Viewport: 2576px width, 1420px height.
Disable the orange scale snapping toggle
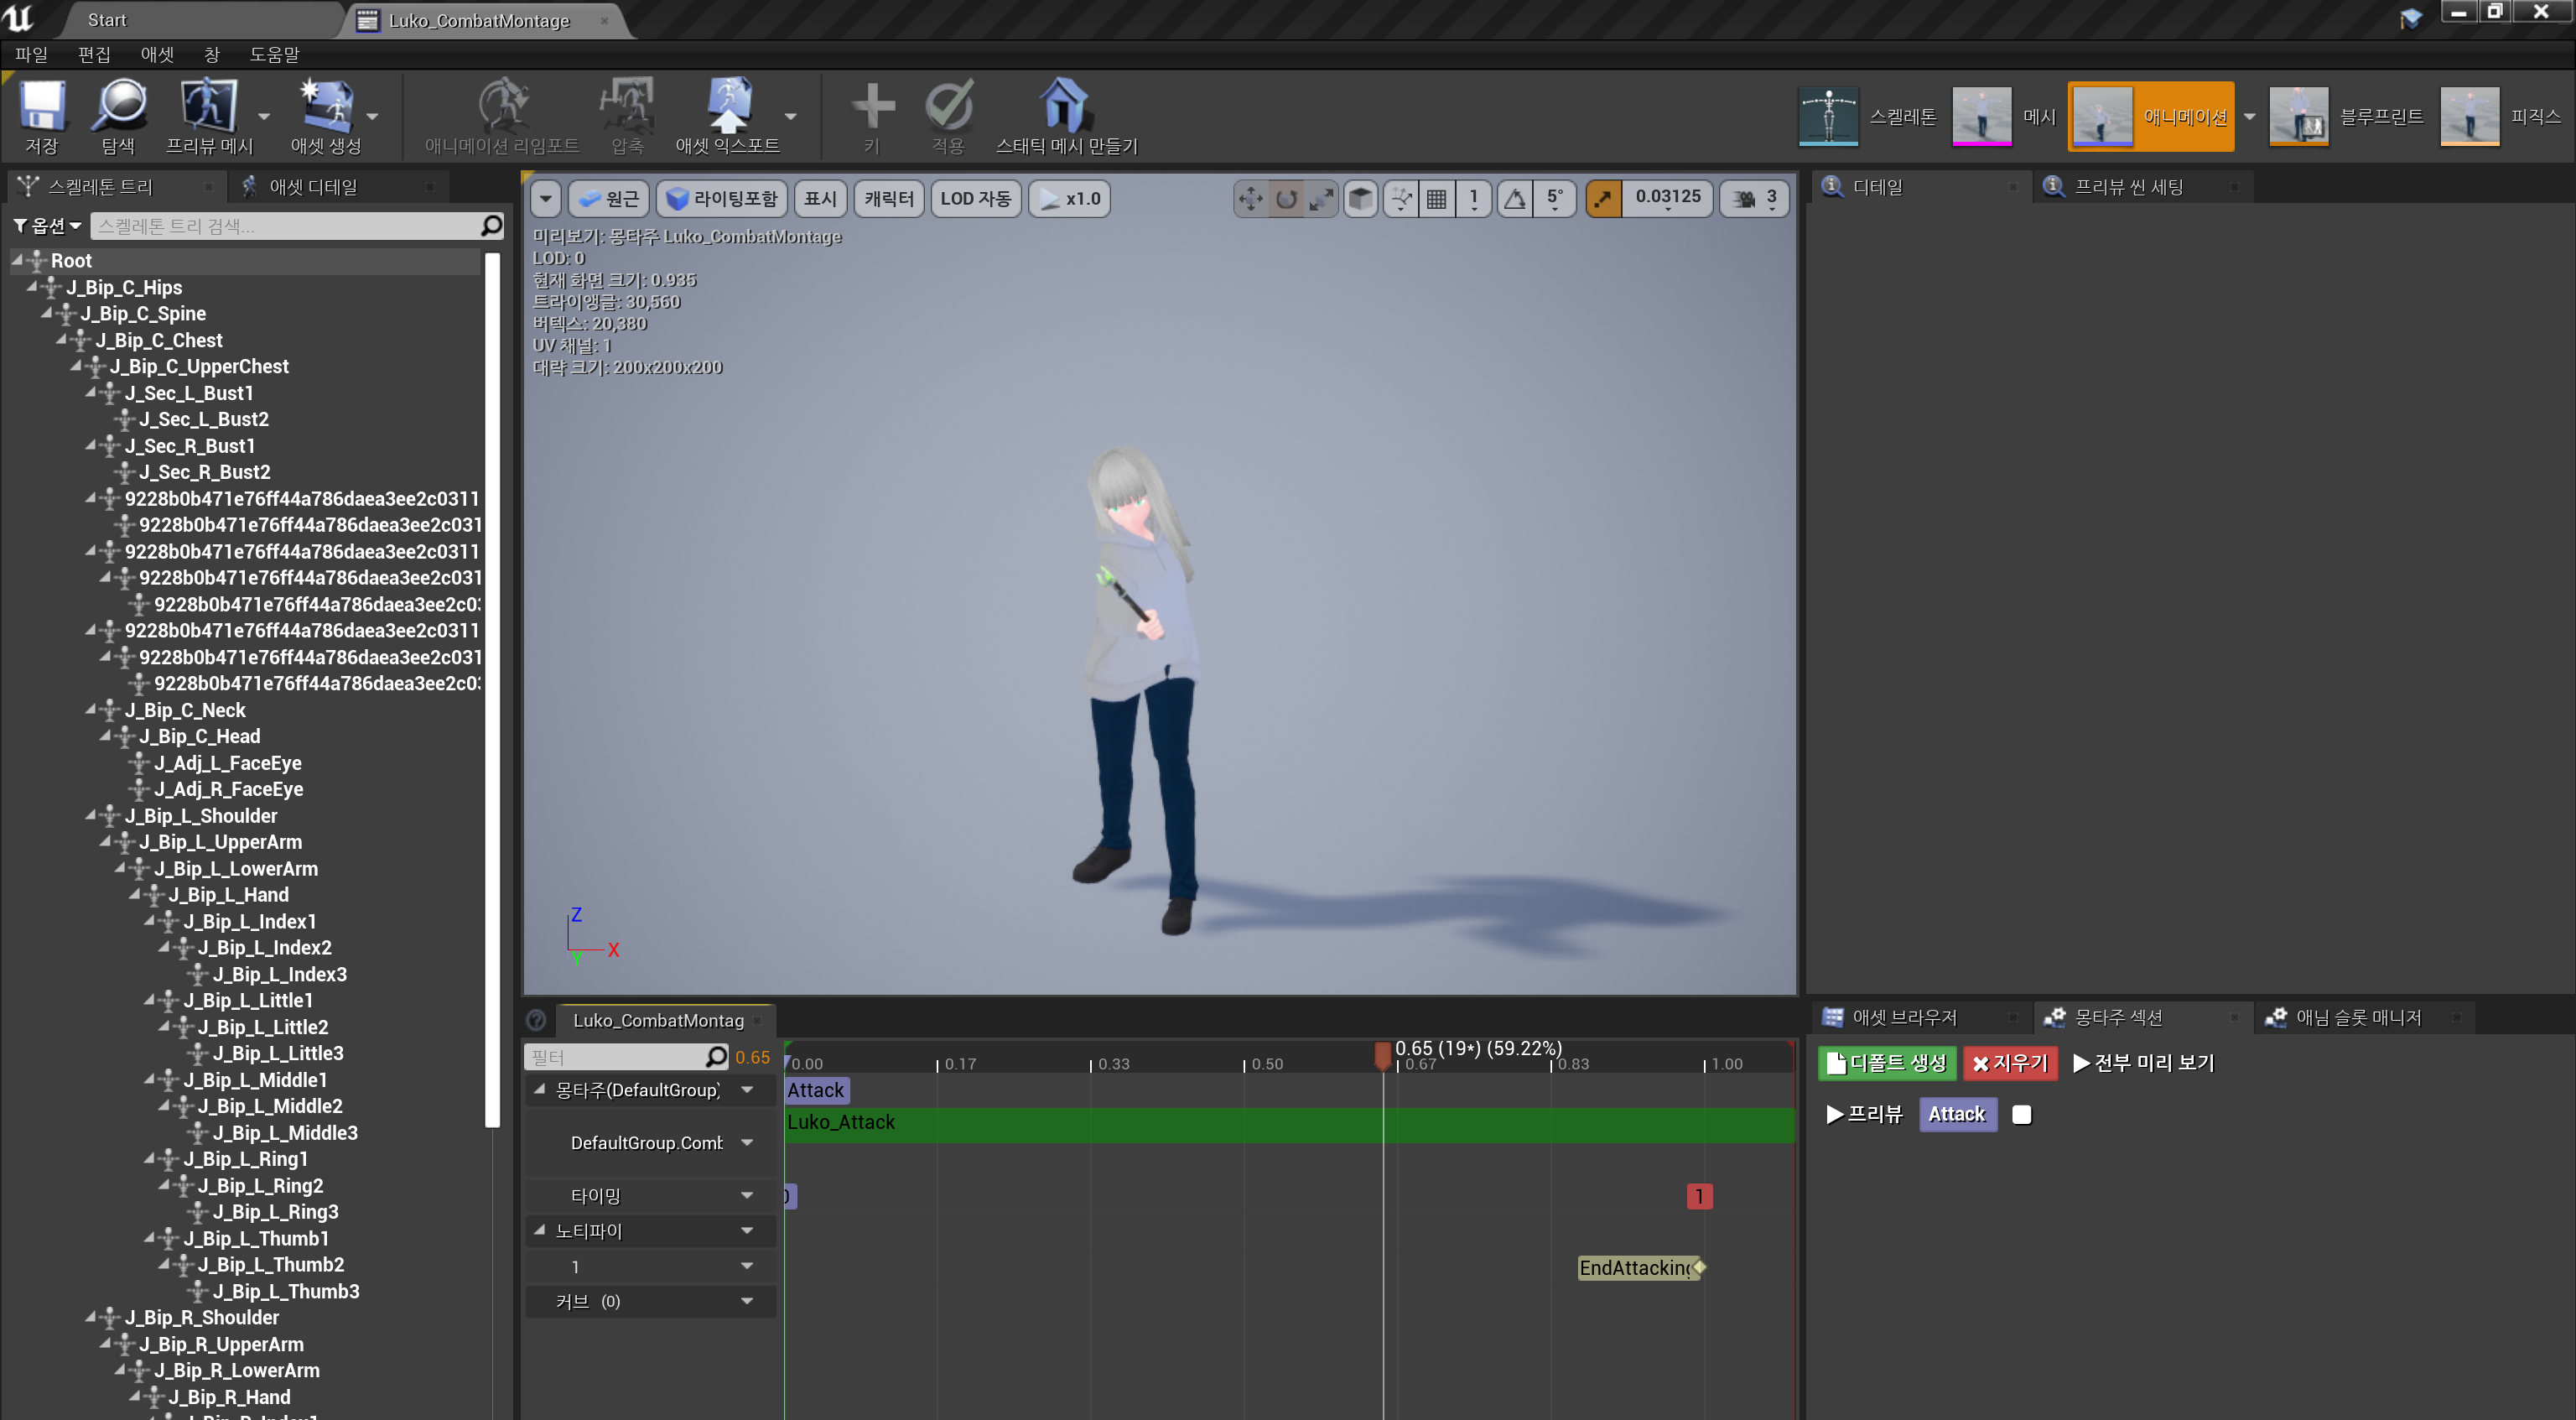coord(1603,199)
